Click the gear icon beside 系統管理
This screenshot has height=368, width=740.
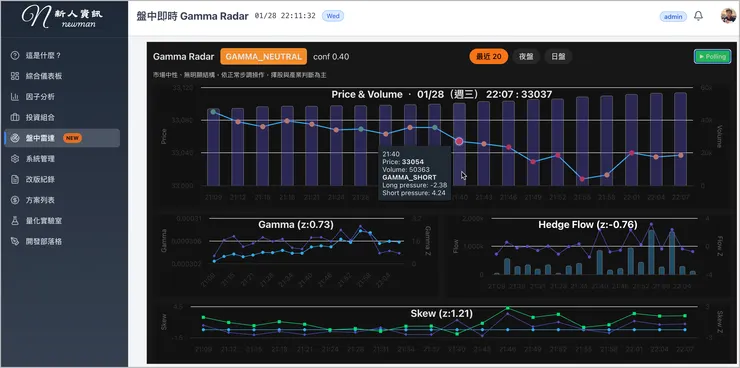[15, 159]
